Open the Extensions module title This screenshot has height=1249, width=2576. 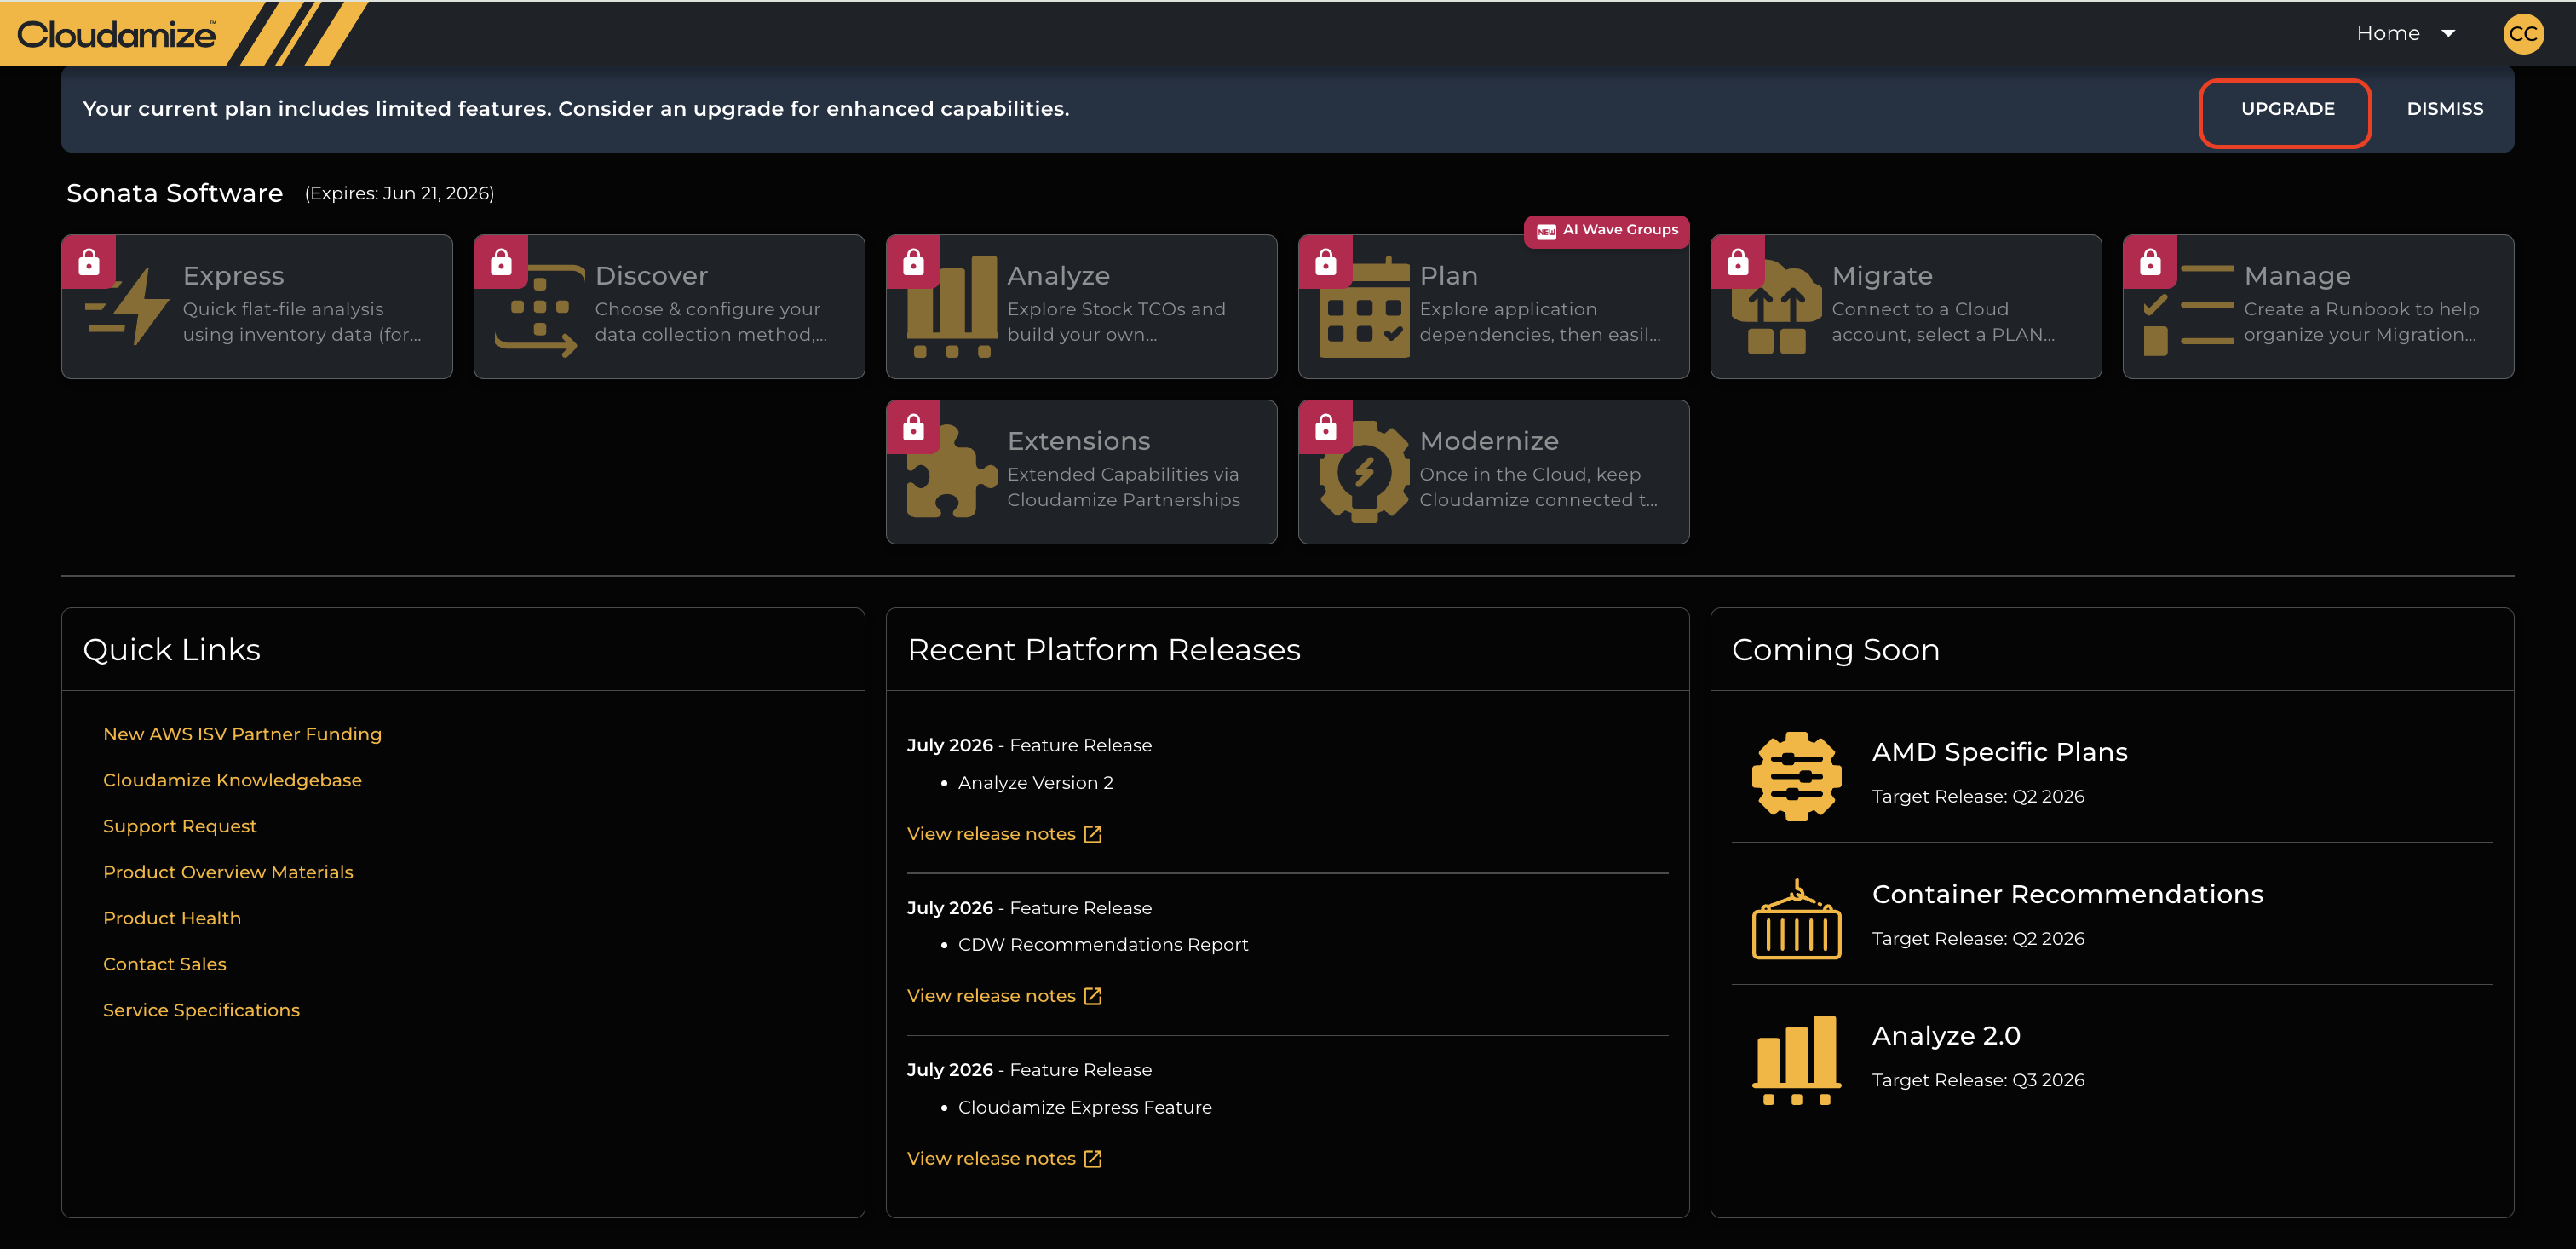click(1078, 441)
